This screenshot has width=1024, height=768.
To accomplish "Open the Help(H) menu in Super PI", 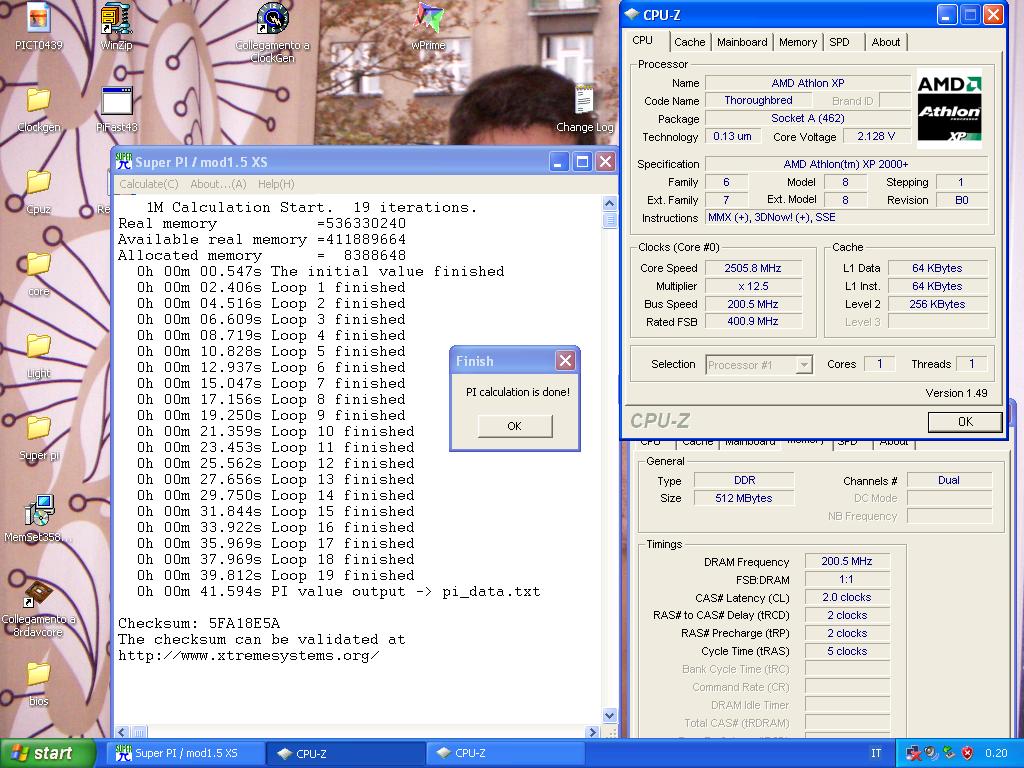I will coord(276,184).
